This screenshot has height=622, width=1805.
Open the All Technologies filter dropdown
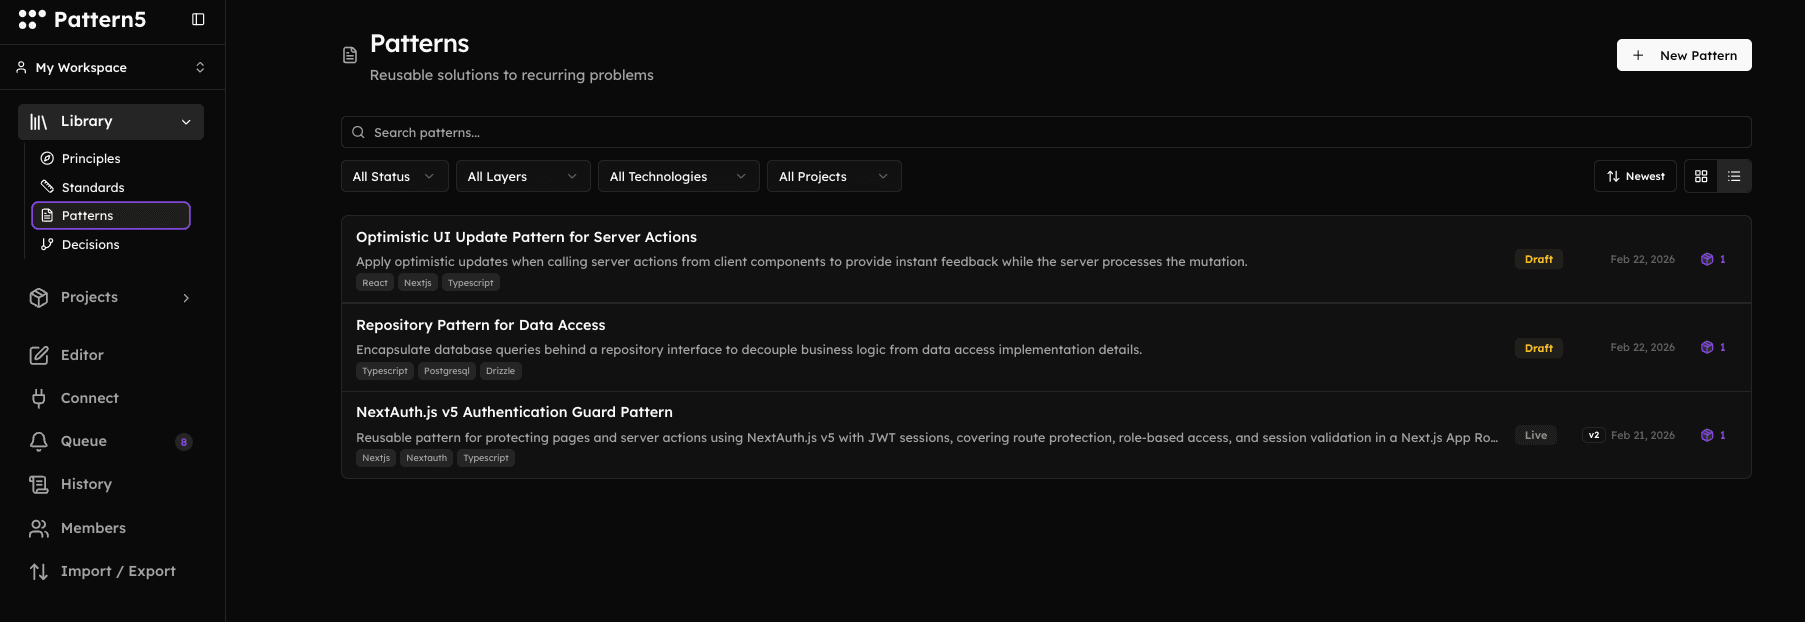(x=678, y=176)
